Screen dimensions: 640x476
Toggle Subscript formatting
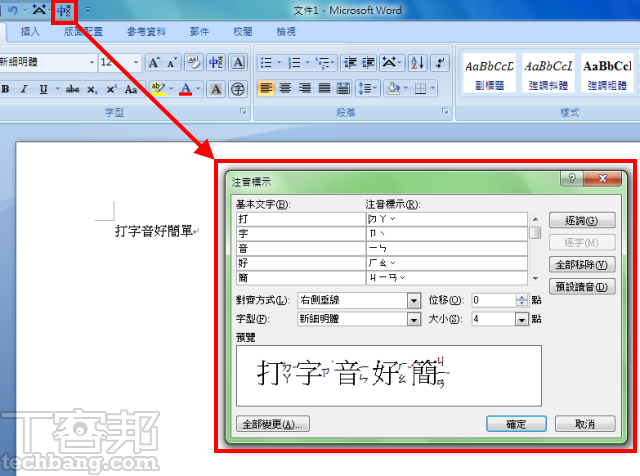click(x=92, y=89)
